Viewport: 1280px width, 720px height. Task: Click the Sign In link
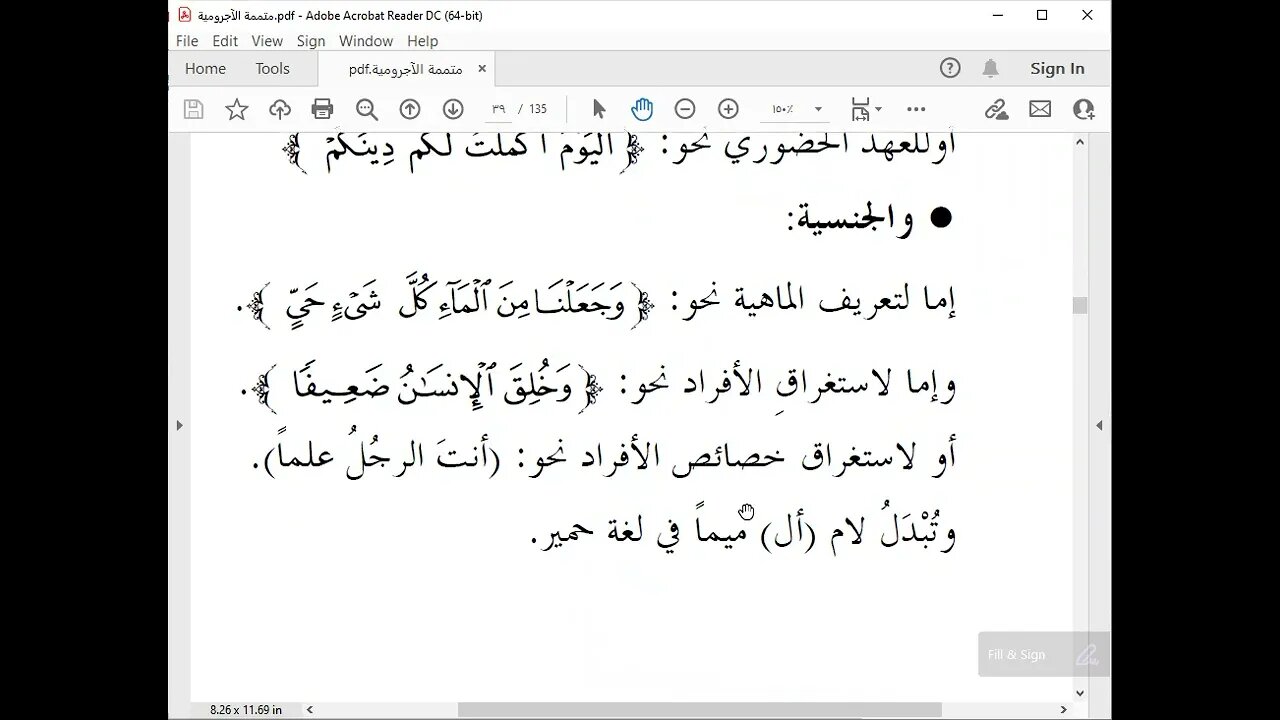tap(1057, 68)
